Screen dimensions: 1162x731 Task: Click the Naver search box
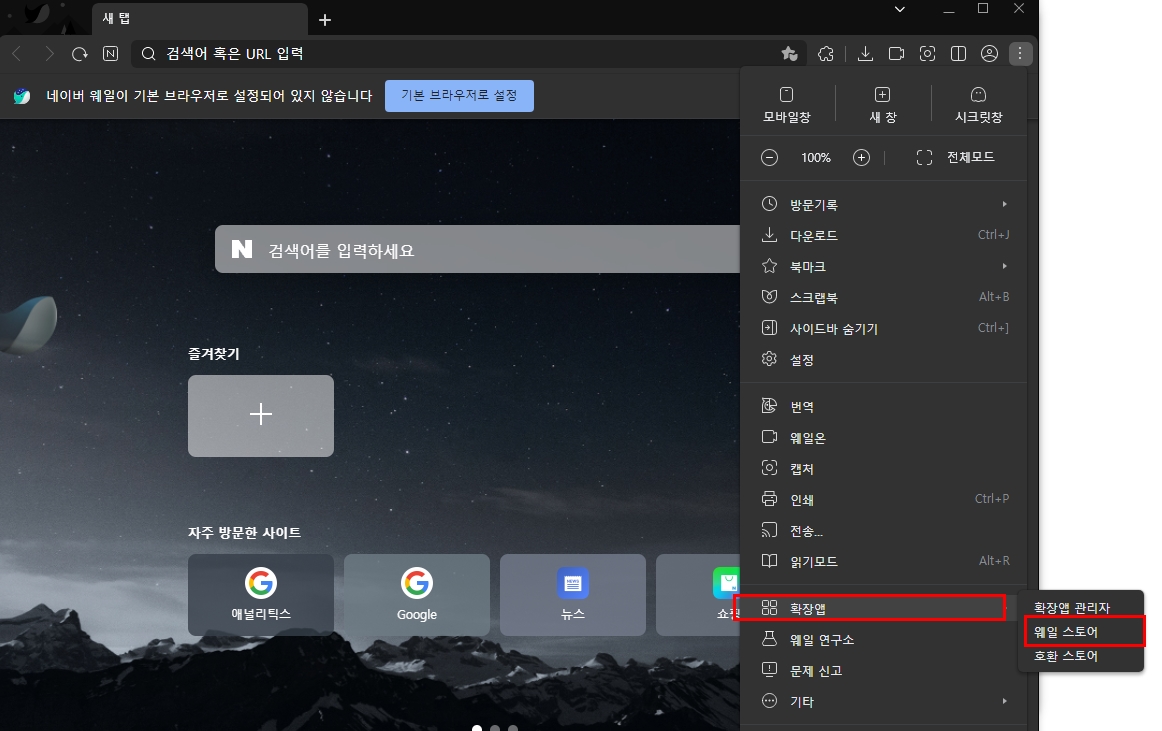477,249
